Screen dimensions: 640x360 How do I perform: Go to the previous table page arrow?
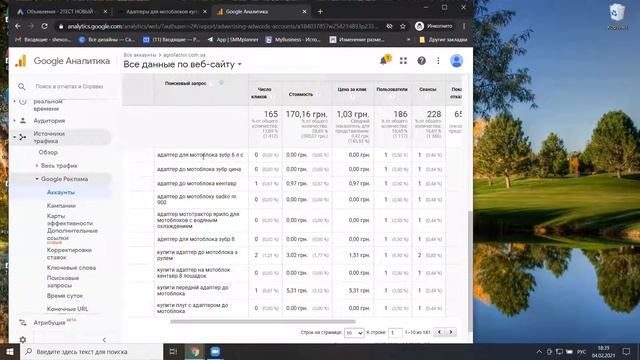[x=440, y=332]
